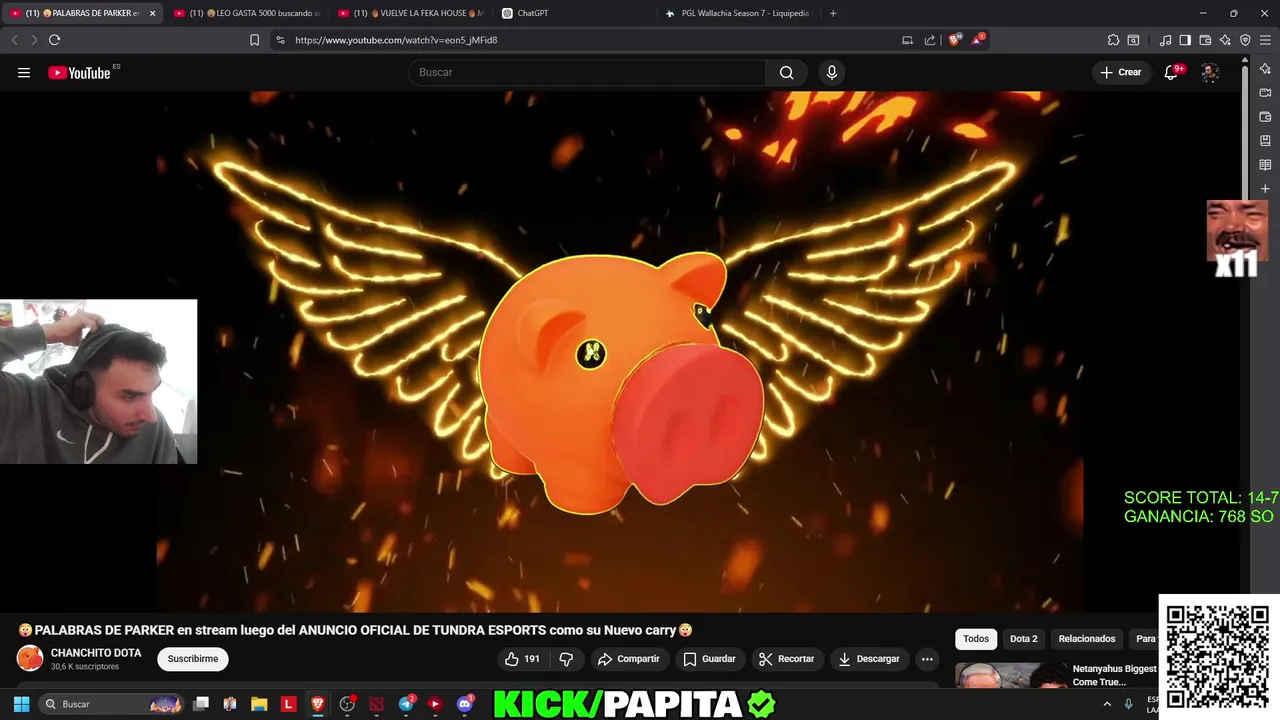Open the YouTube guide hamburger menu

pyautogui.click(x=24, y=72)
